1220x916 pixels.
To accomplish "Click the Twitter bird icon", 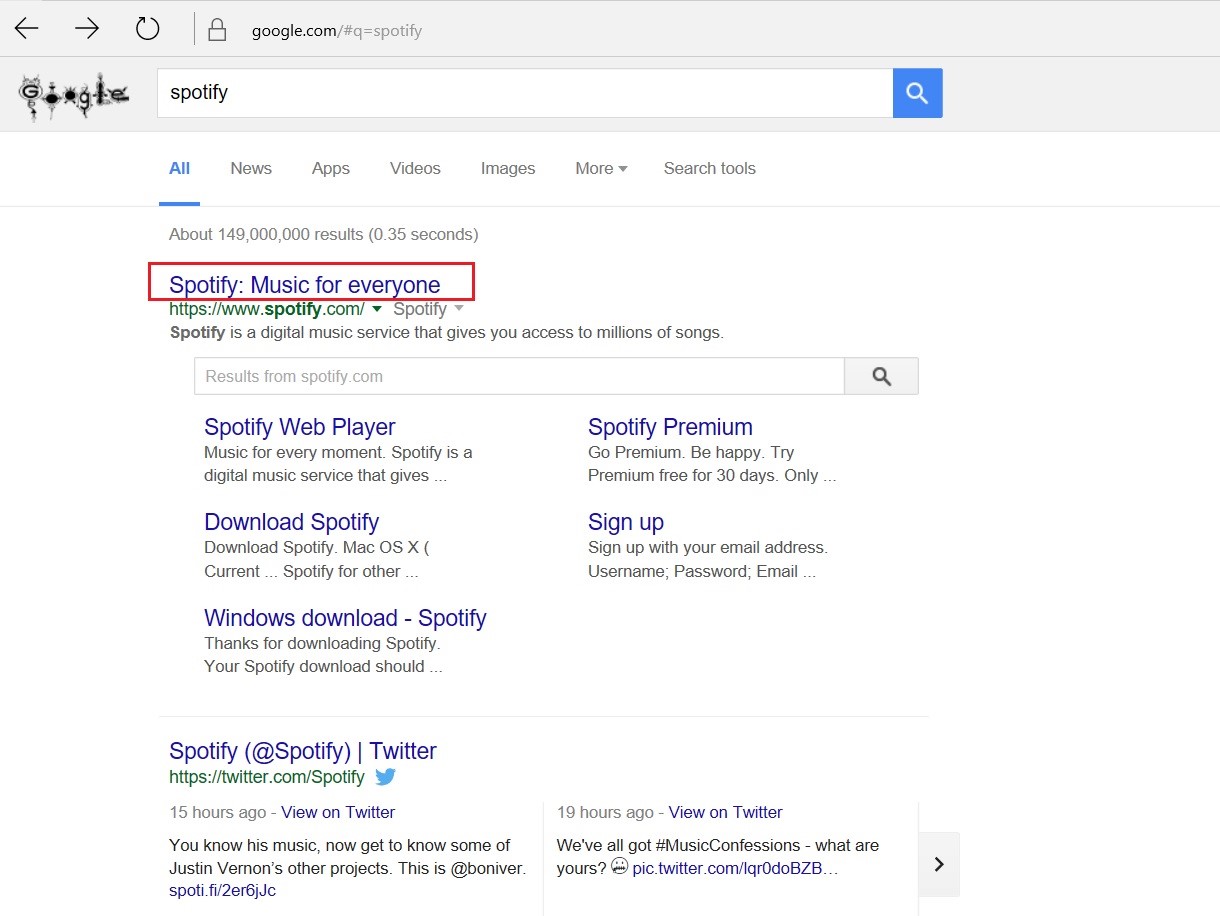I will (x=385, y=777).
